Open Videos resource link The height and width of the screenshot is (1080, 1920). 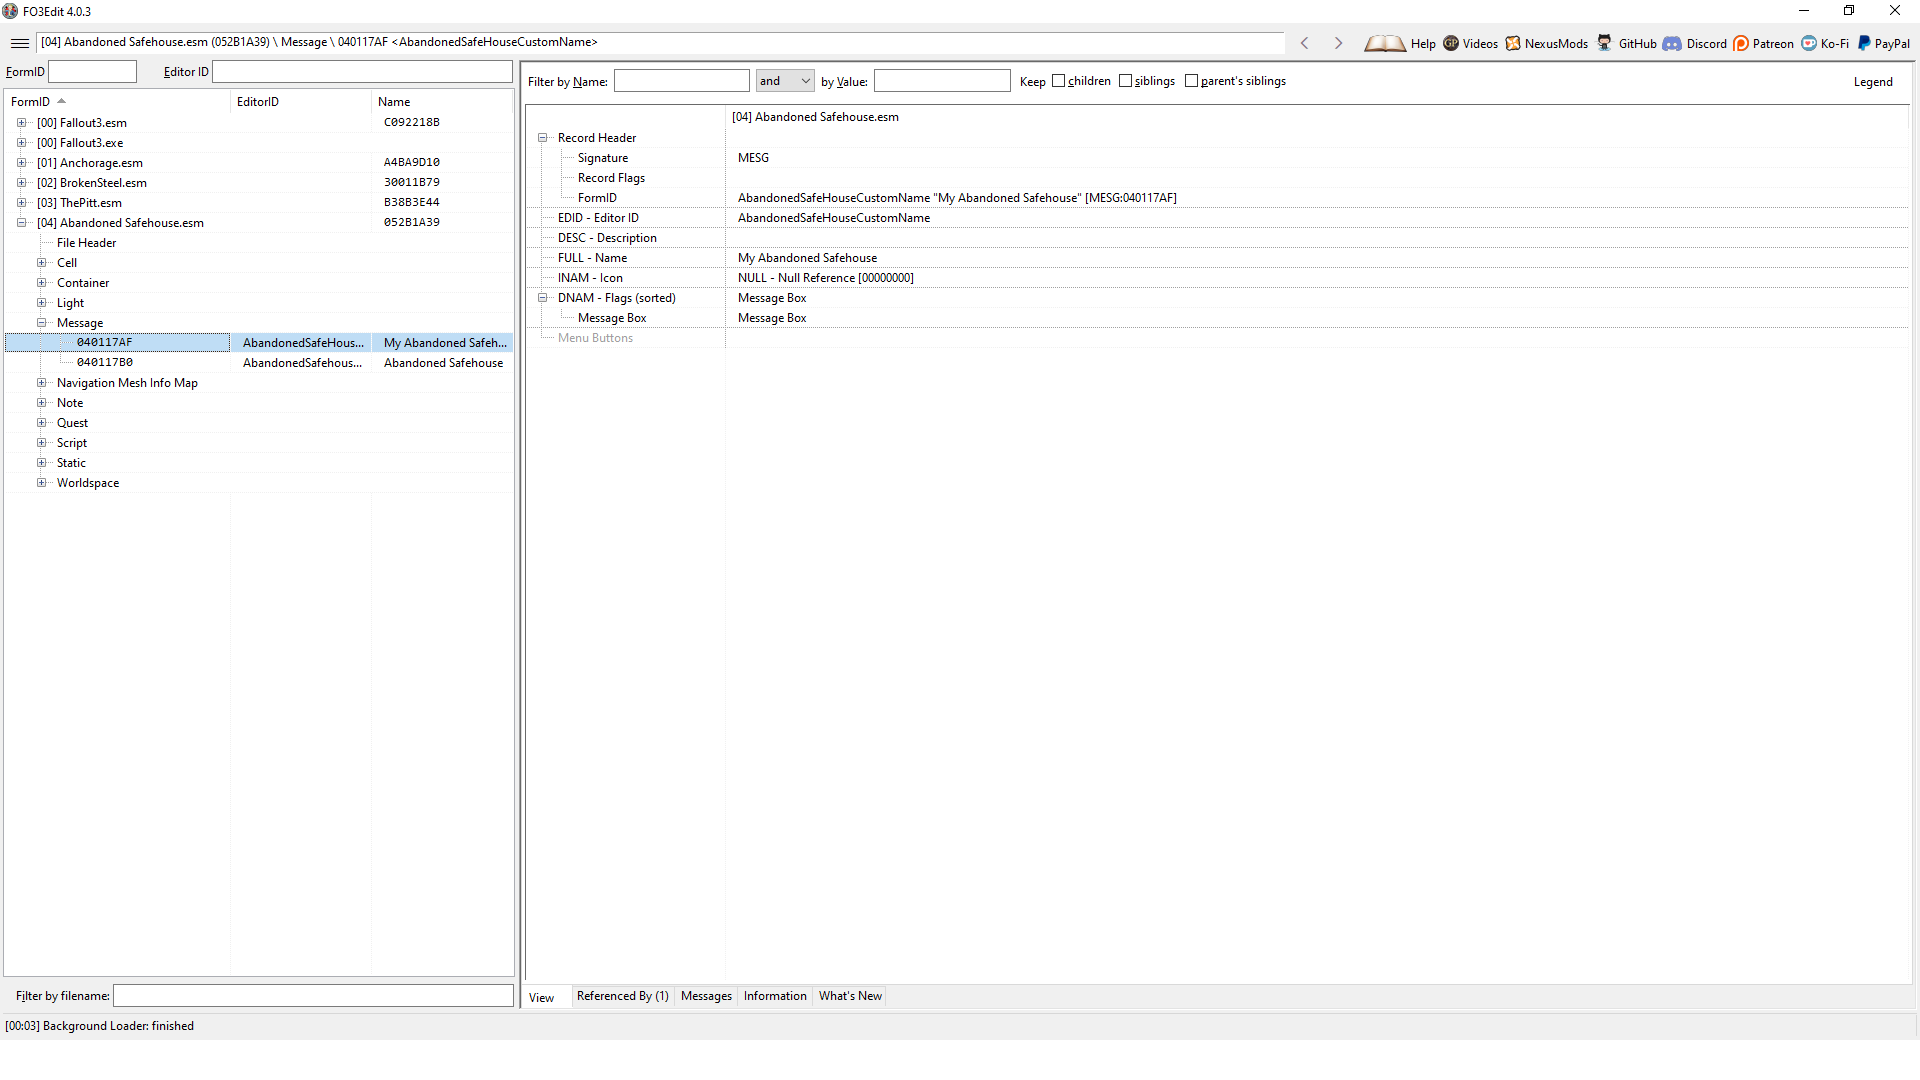tap(1478, 44)
